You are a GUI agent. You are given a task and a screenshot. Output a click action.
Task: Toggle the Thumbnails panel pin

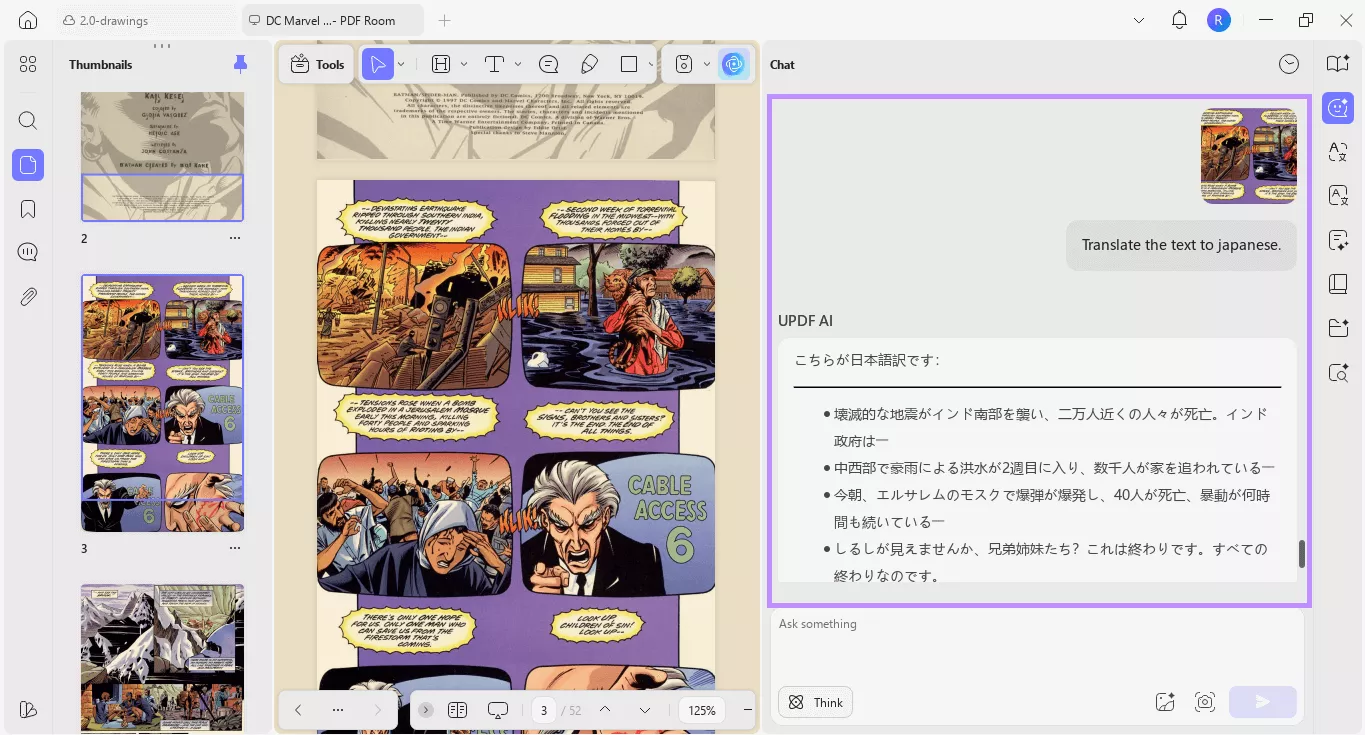pyautogui.click(x=240, y=63)
